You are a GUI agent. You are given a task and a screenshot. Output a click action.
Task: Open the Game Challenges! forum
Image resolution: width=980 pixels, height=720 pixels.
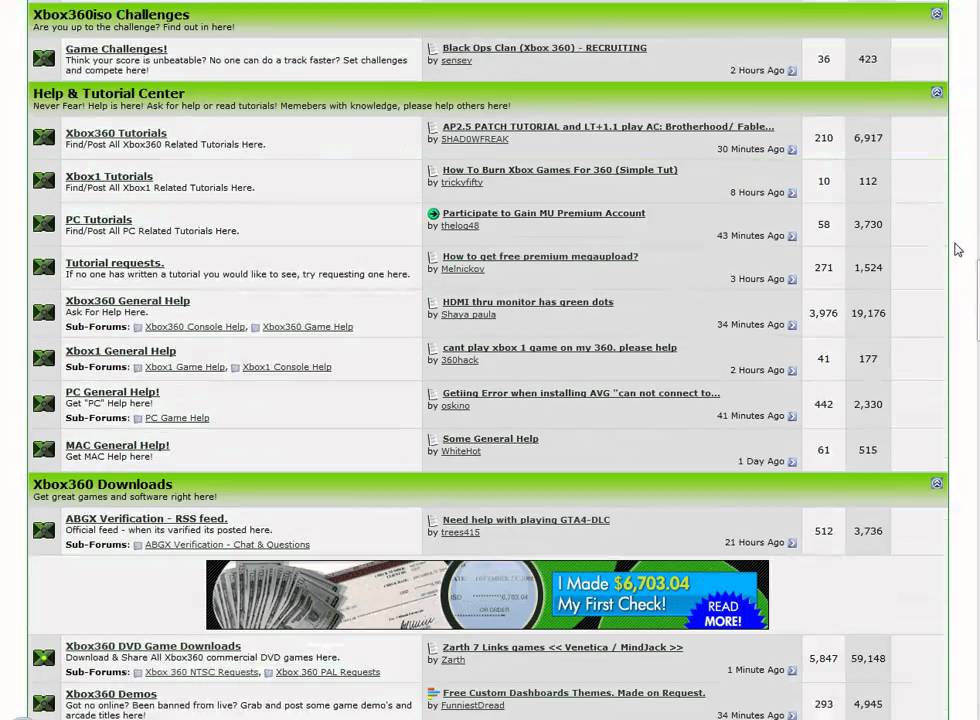click(116, 49)
